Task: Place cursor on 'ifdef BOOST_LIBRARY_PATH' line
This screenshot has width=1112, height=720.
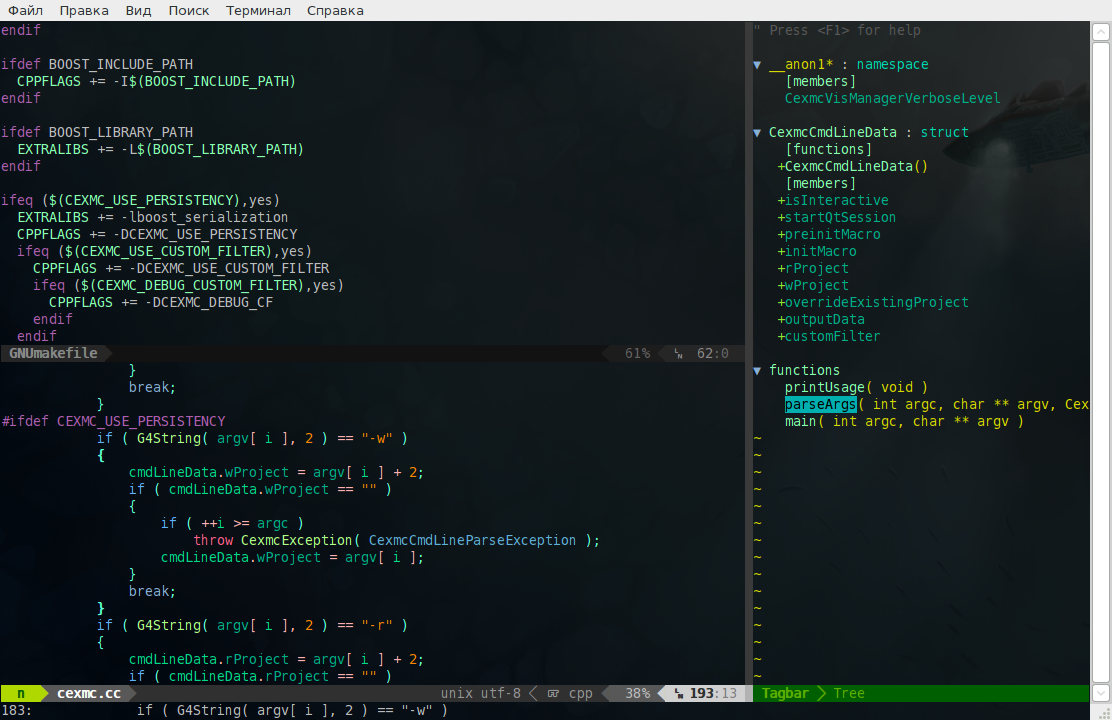Action: [96, 133]
